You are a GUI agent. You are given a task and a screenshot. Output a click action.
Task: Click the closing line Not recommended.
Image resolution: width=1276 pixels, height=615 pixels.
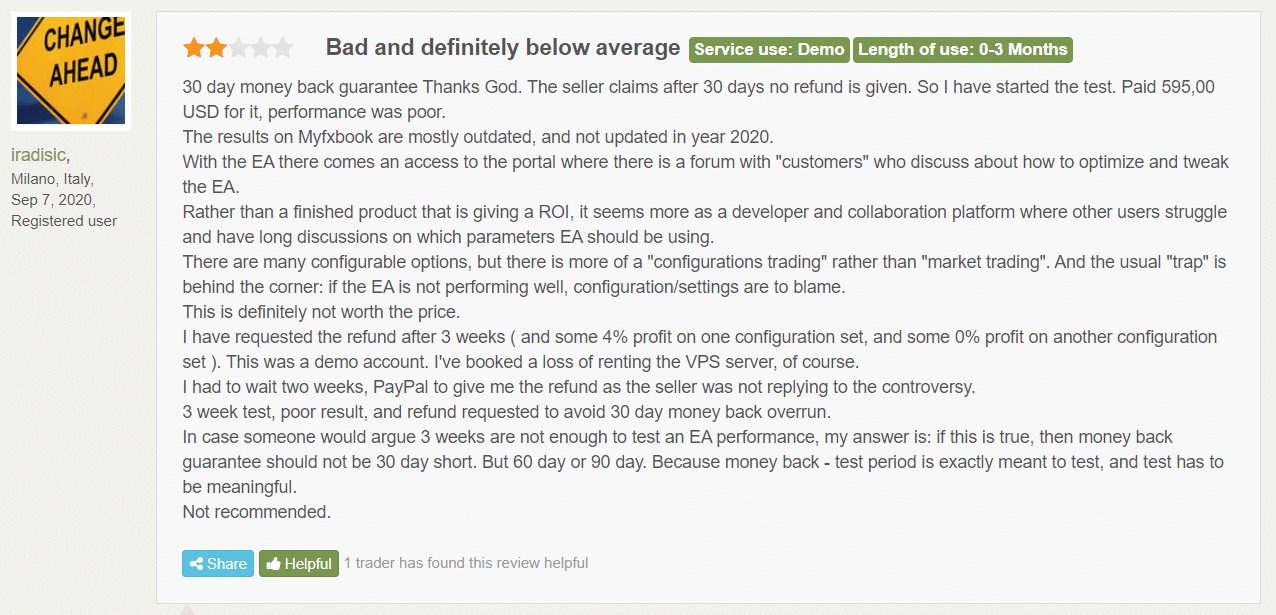click(256, 512)
